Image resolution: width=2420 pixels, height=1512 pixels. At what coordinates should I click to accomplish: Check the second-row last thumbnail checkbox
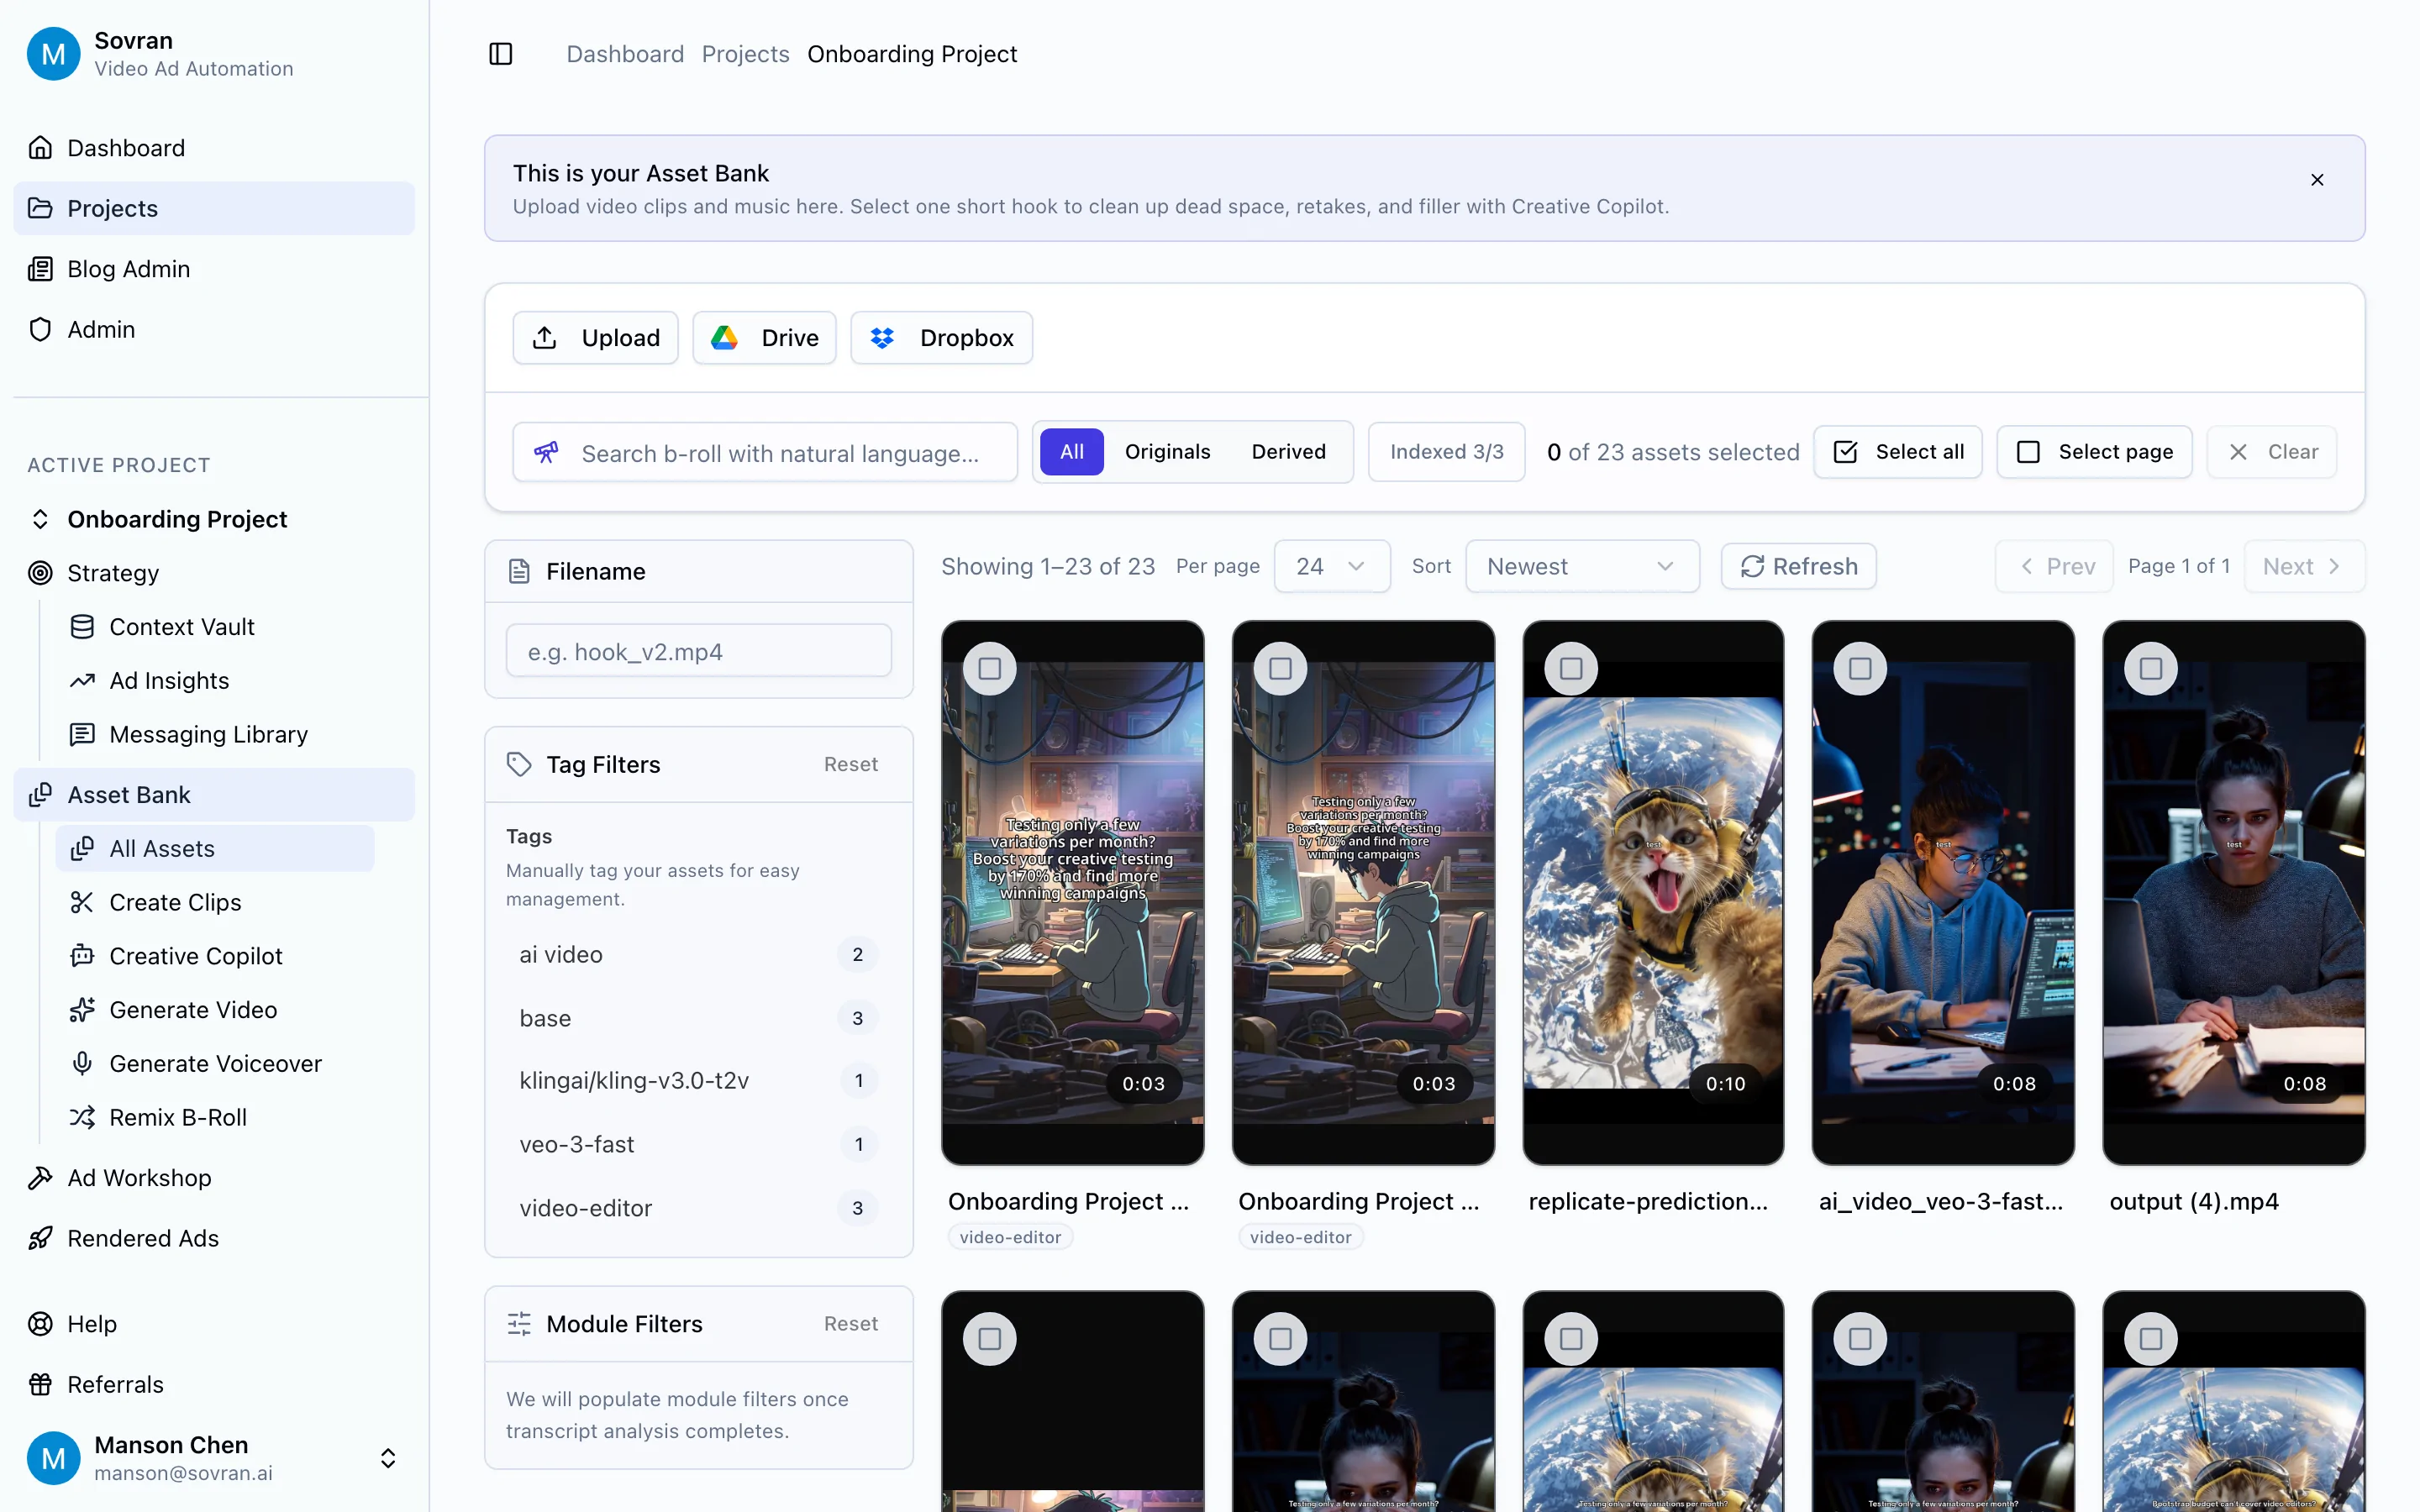(x=2151, y=1339)
